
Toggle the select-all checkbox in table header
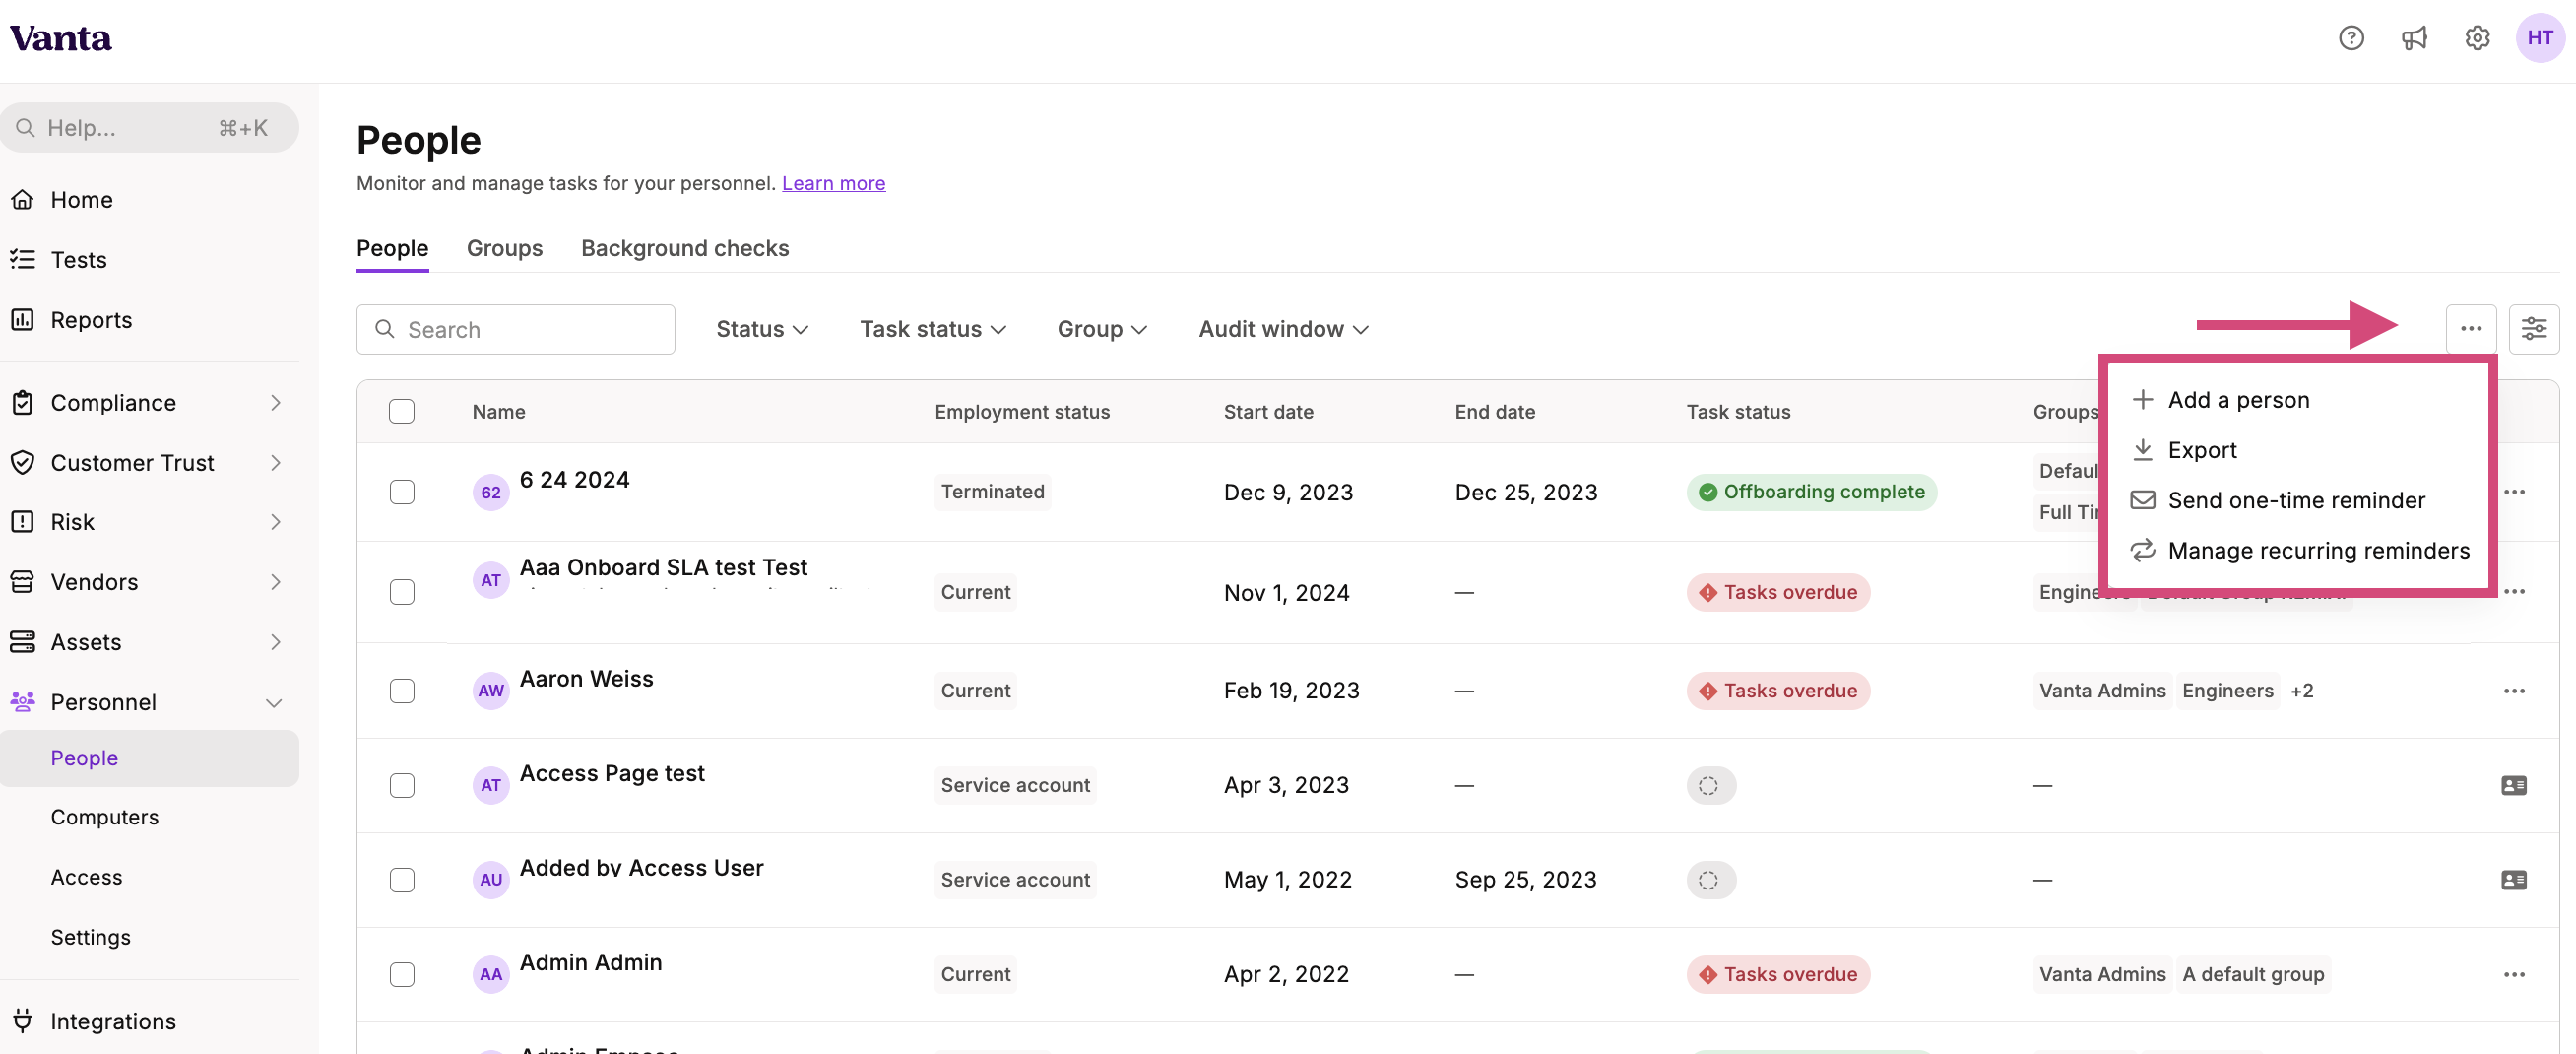point(402,412)
